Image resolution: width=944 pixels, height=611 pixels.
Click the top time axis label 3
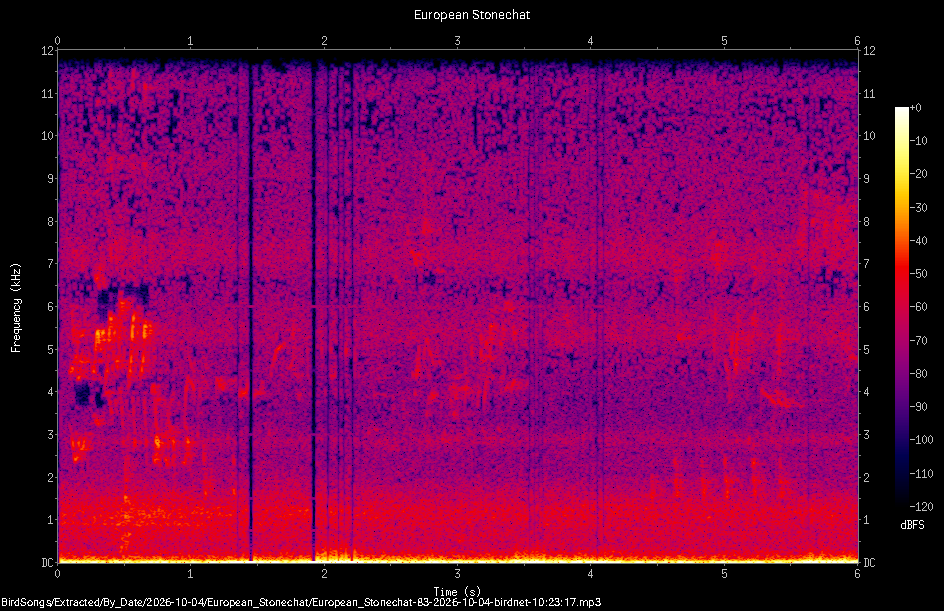pyautogui.click(x=458, y=41)
